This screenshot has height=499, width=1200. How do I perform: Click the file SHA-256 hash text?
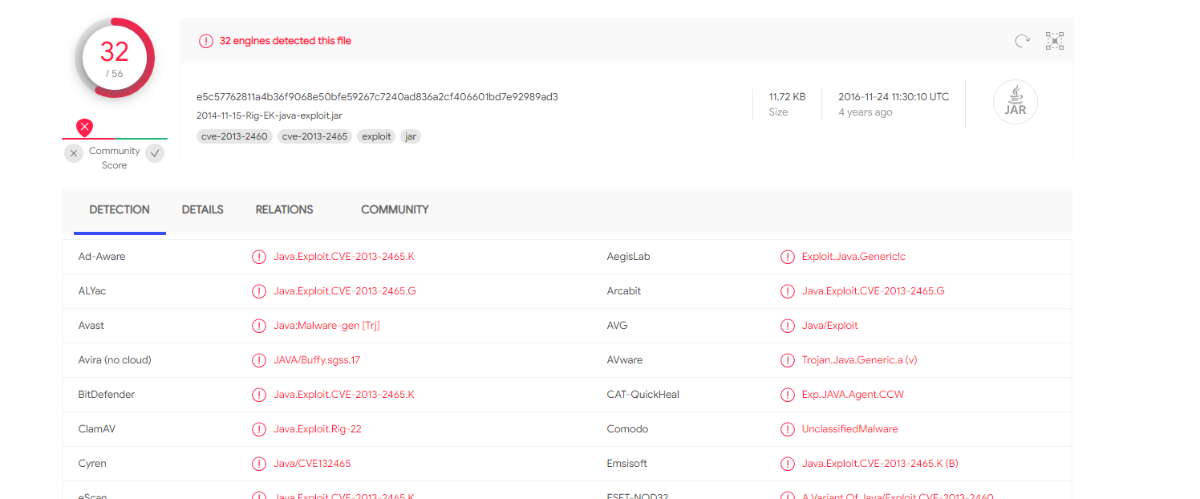[x=377, y=97]
